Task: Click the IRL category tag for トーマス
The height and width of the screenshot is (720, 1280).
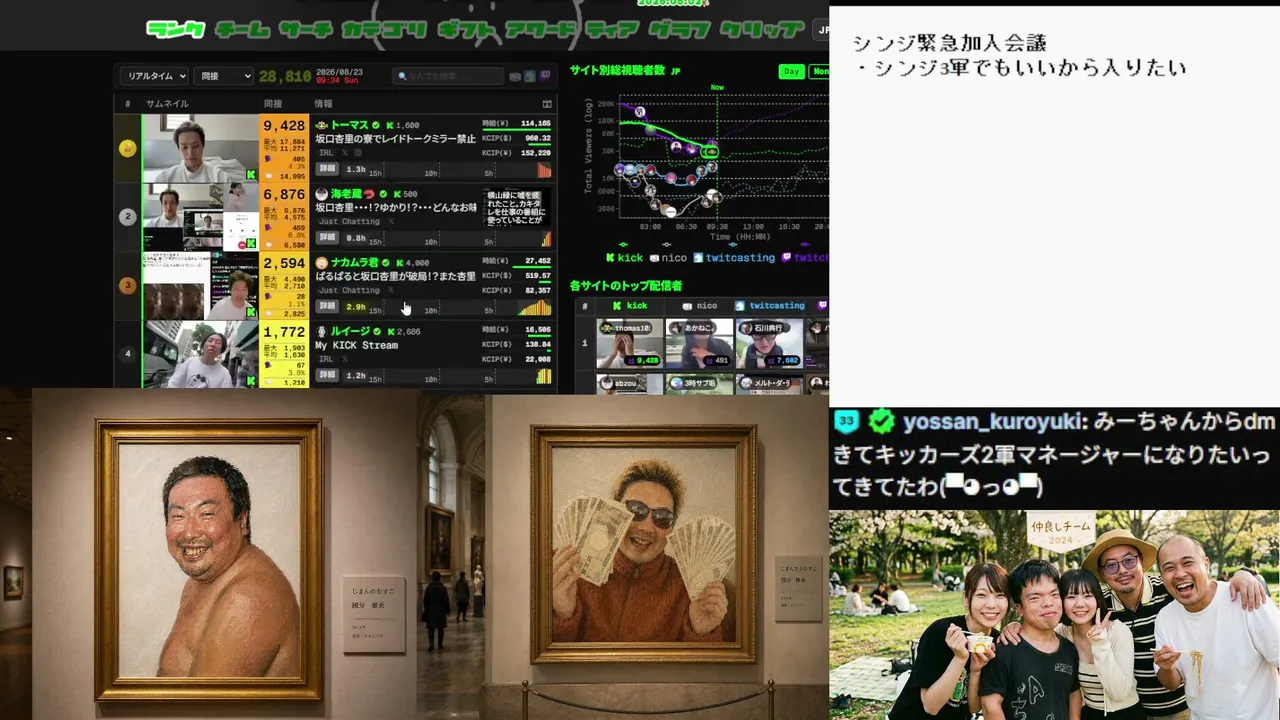Action: (x=326, y=153)
